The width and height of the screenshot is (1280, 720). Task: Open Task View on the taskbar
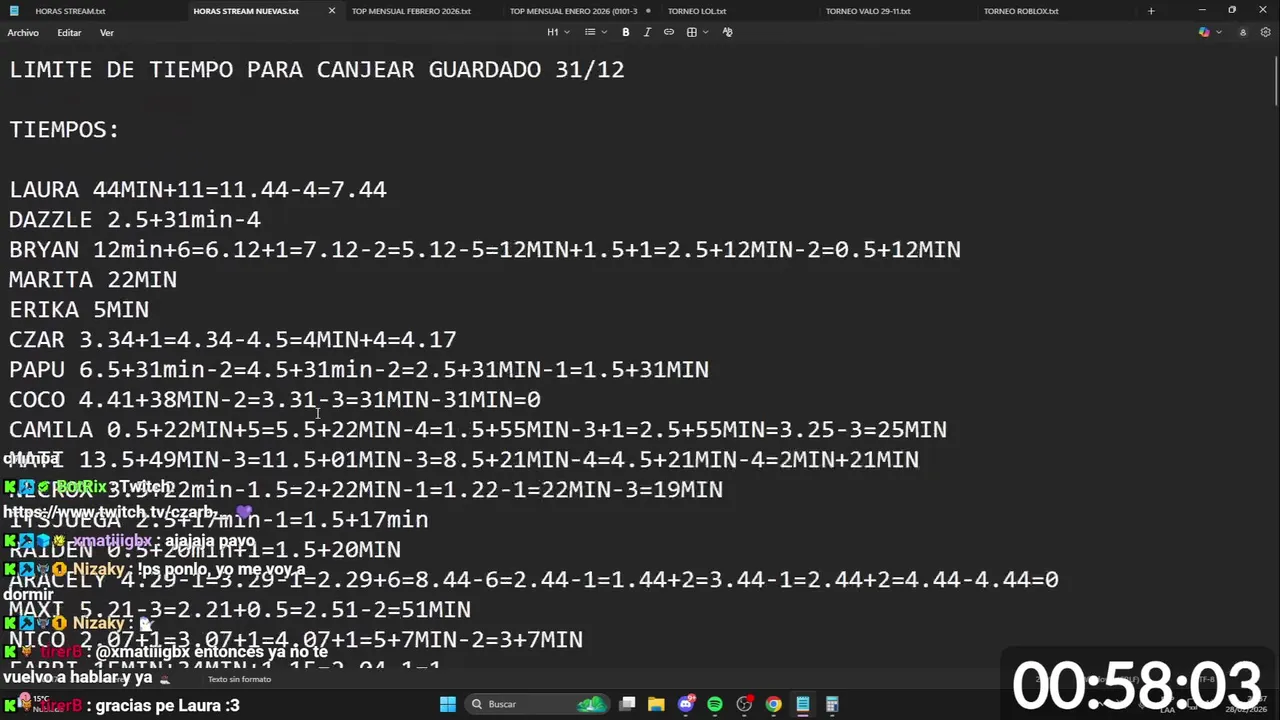[x=627, y=704]
